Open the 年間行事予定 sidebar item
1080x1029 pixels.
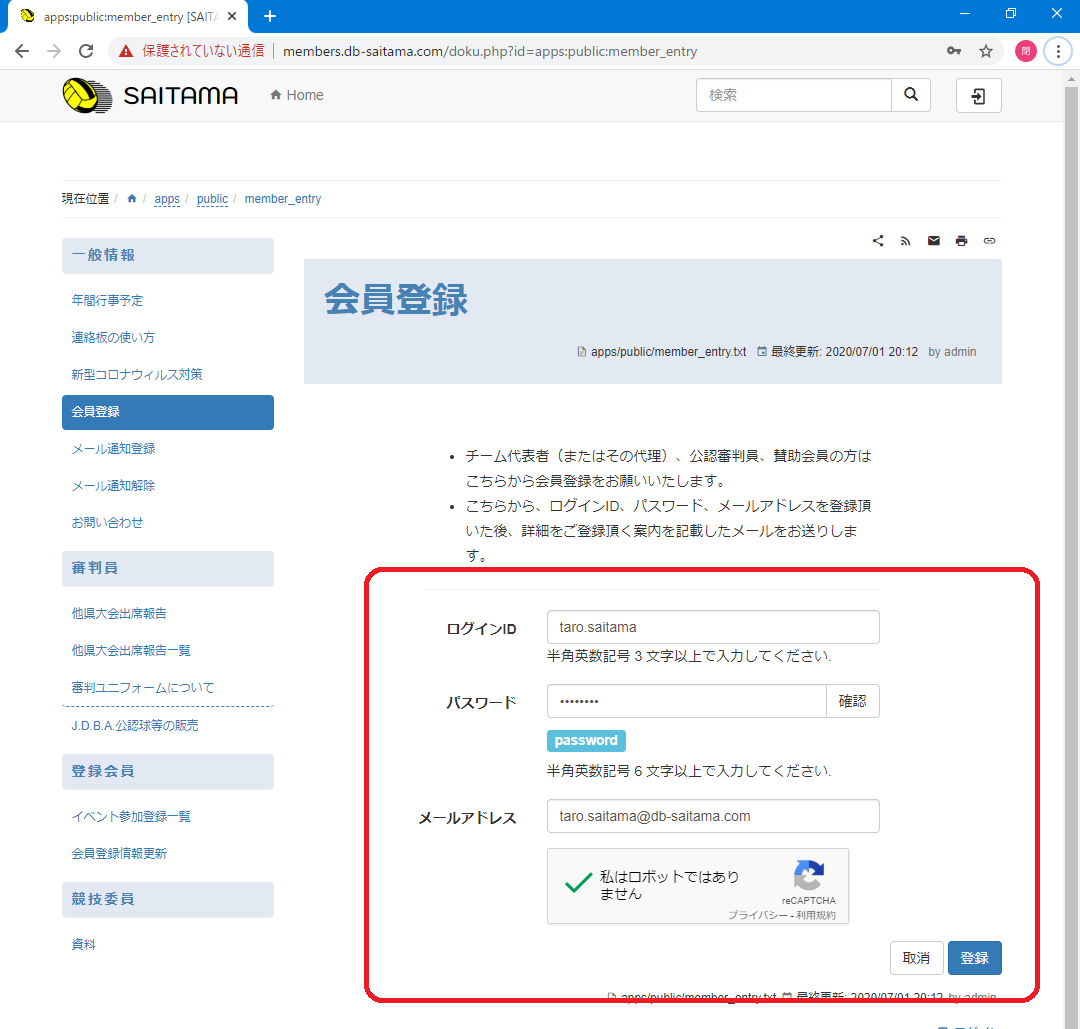(x=107, y=300)
